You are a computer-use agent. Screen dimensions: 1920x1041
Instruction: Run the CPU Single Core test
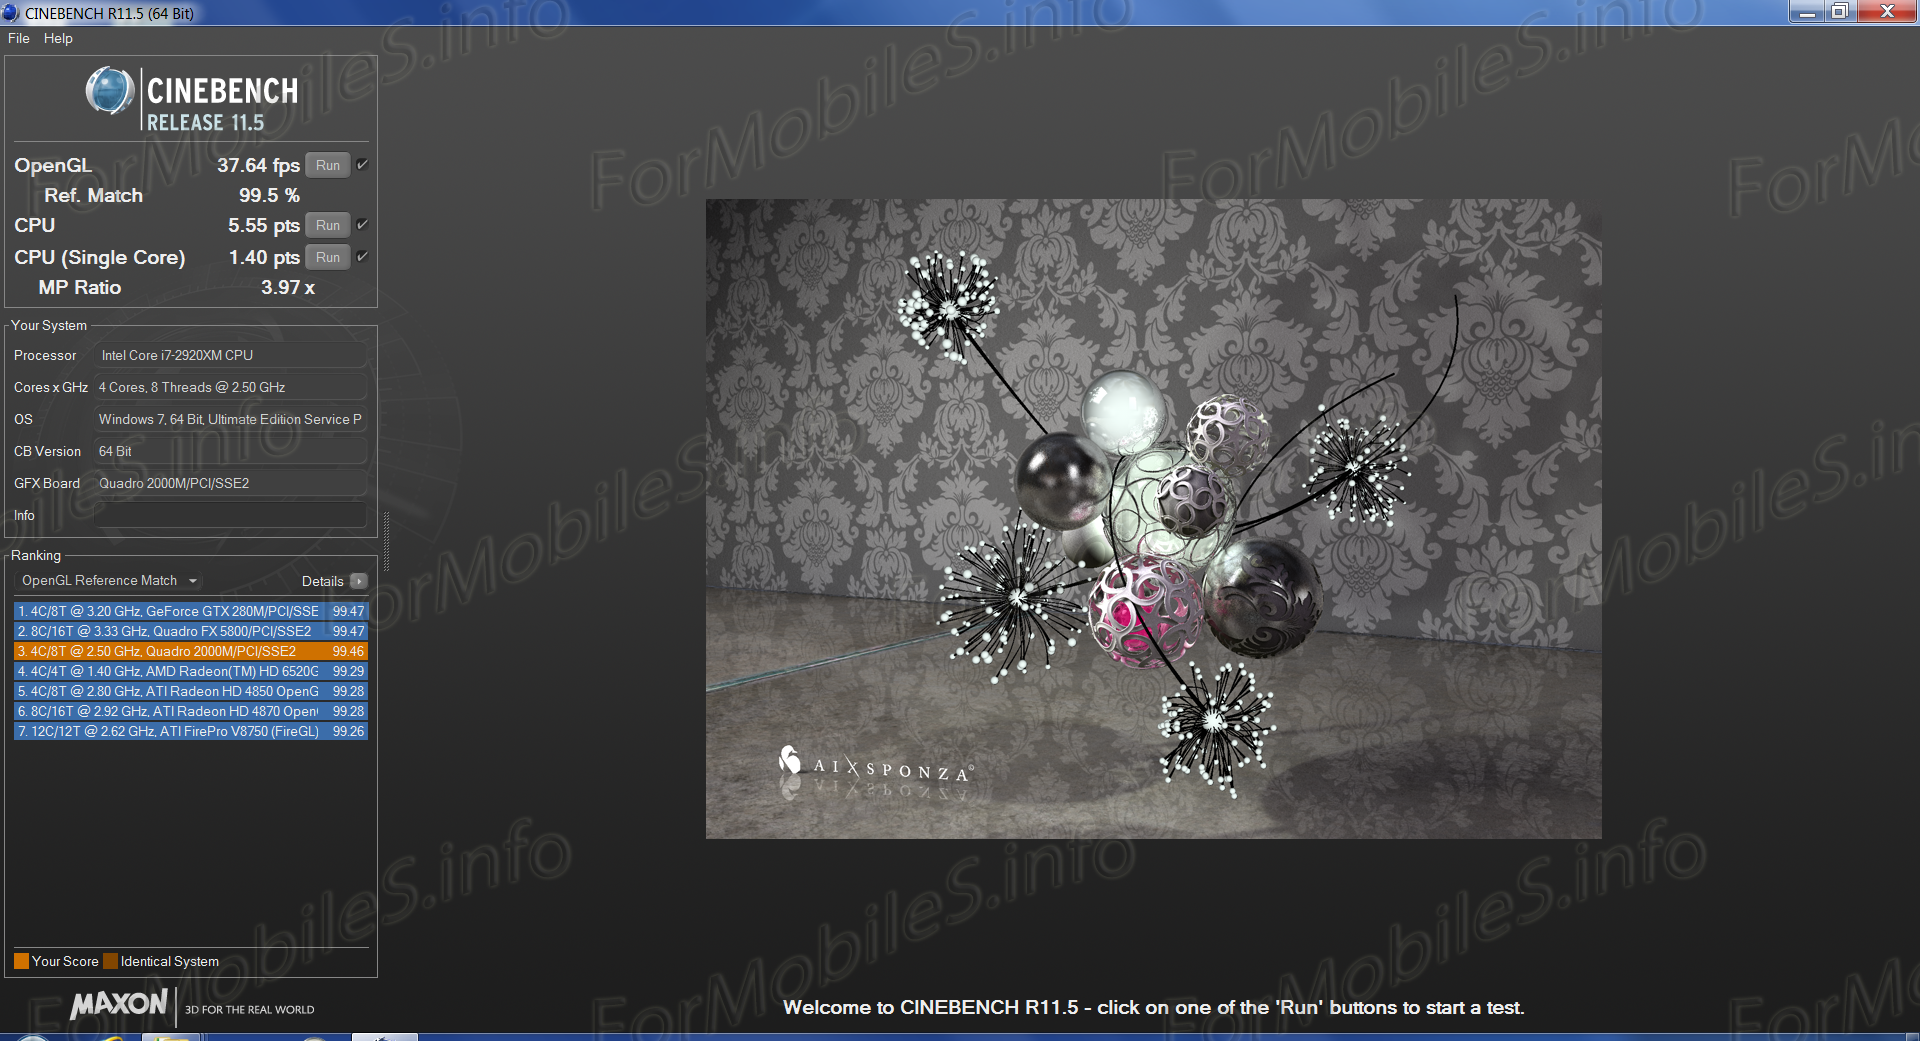(328, 257)
